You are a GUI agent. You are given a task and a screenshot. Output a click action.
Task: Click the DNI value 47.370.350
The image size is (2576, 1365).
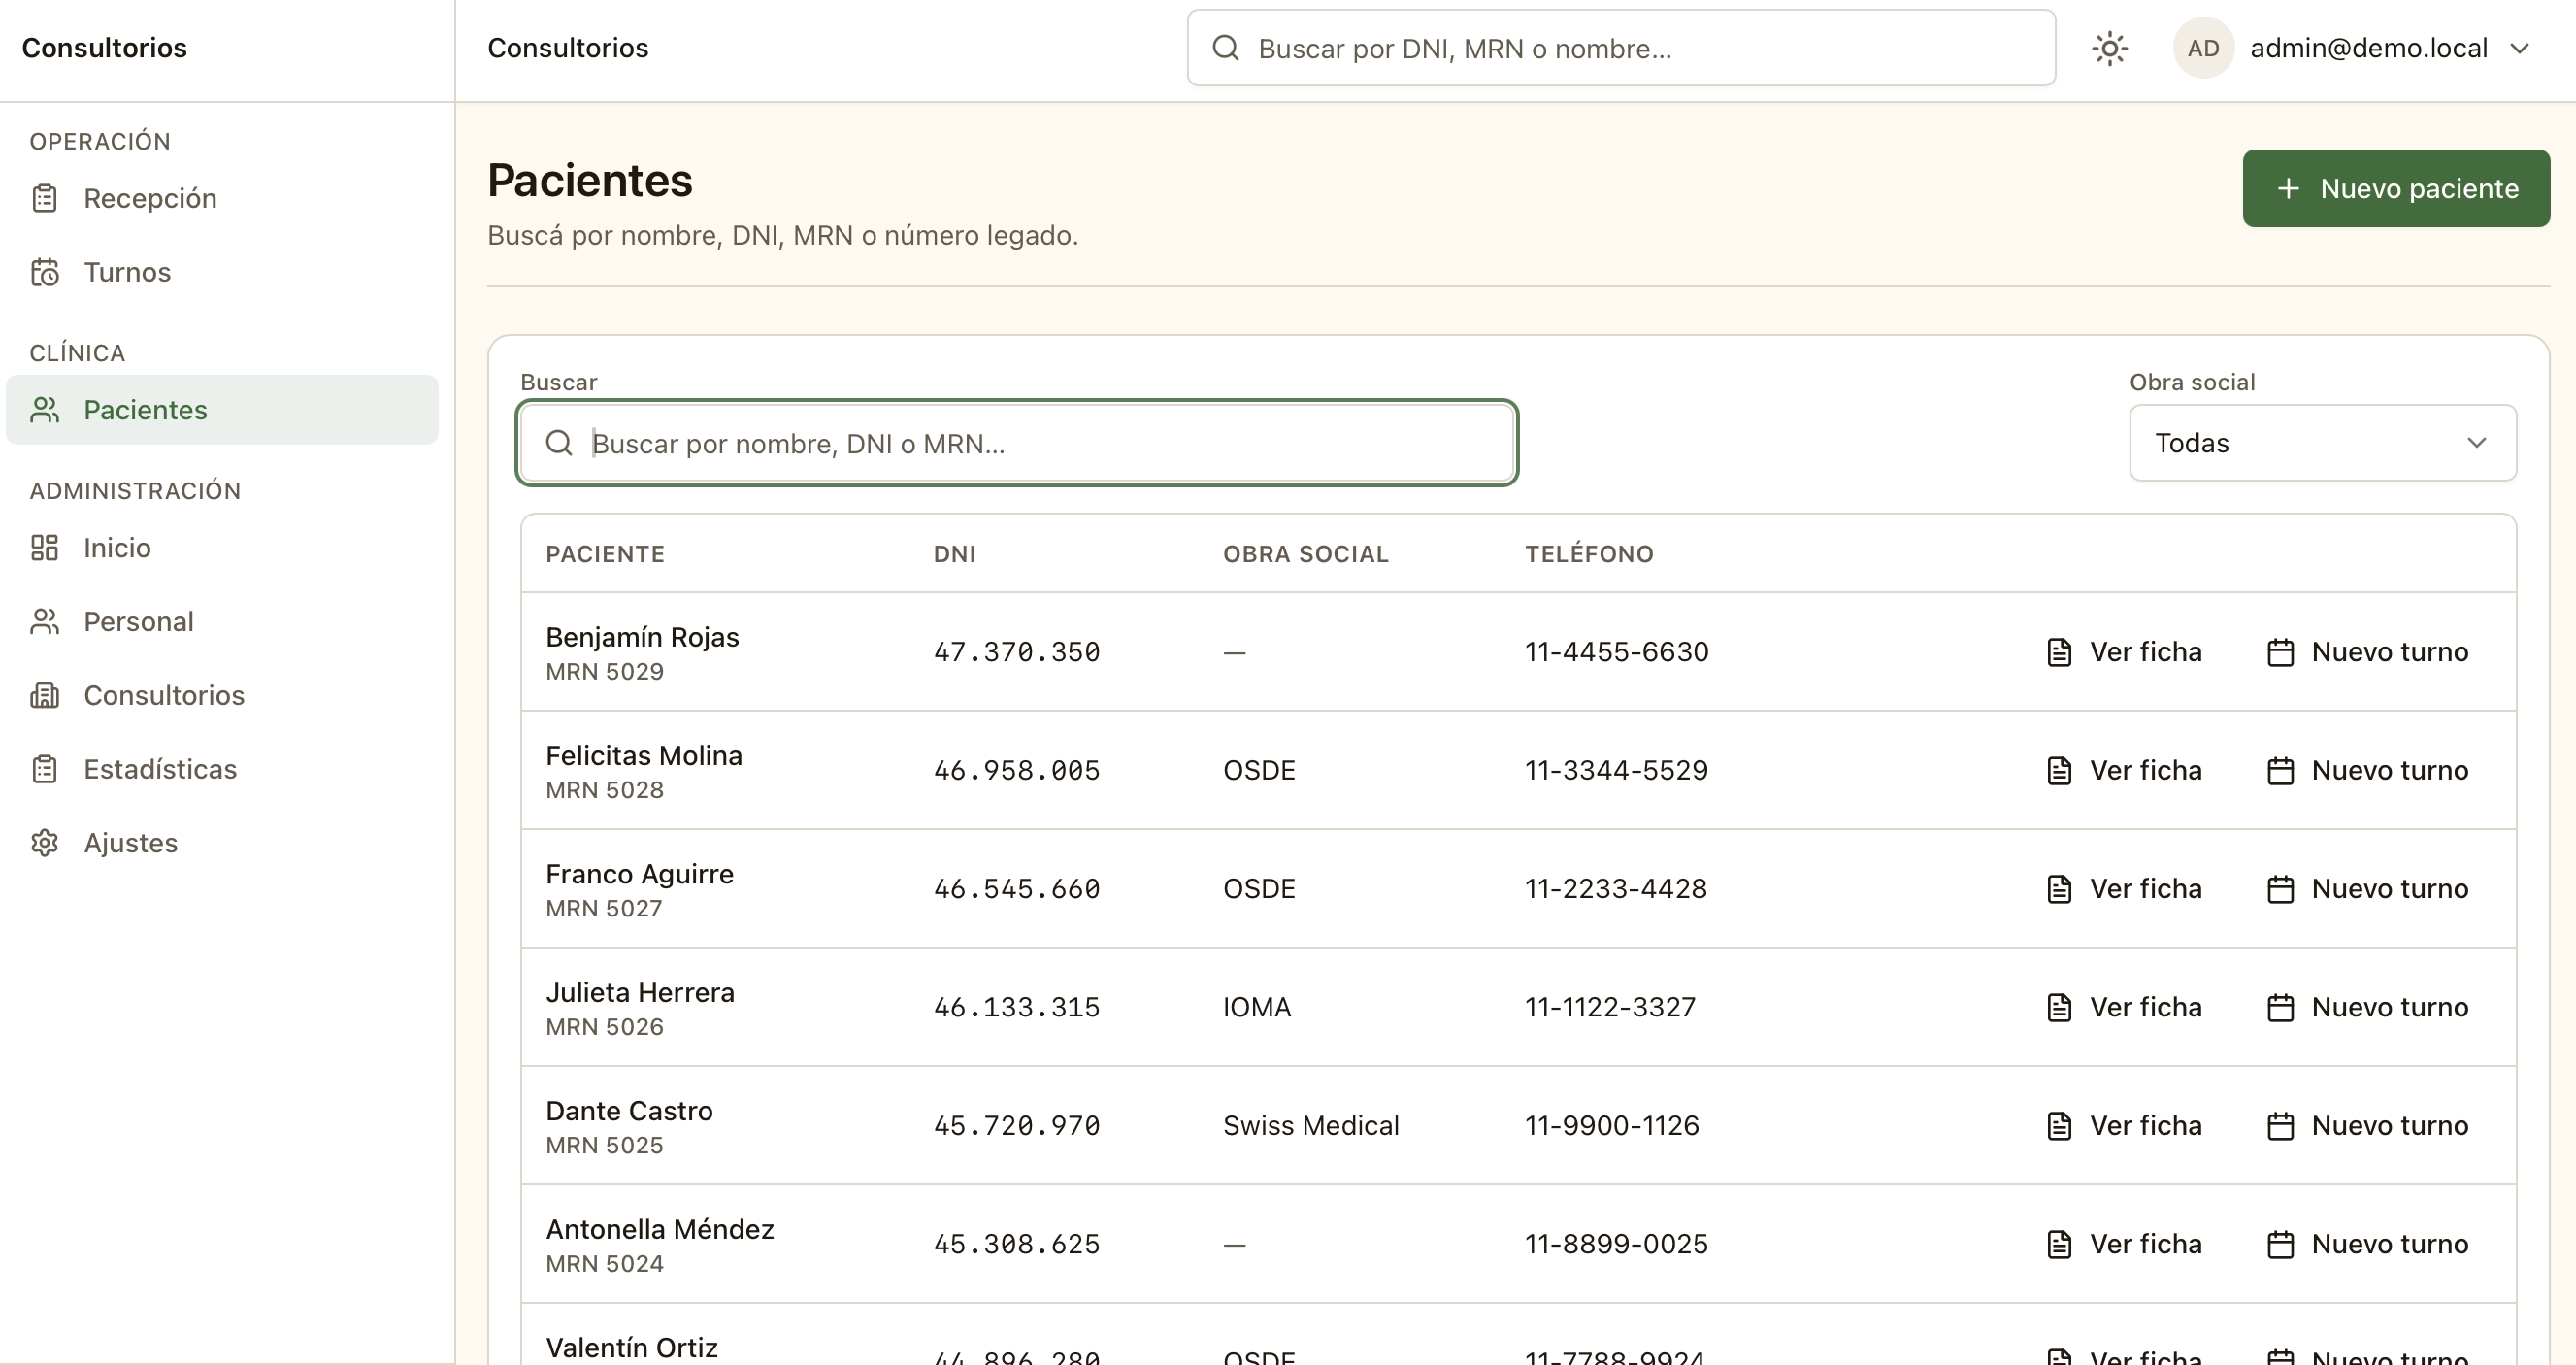[x=1016, y=652]
